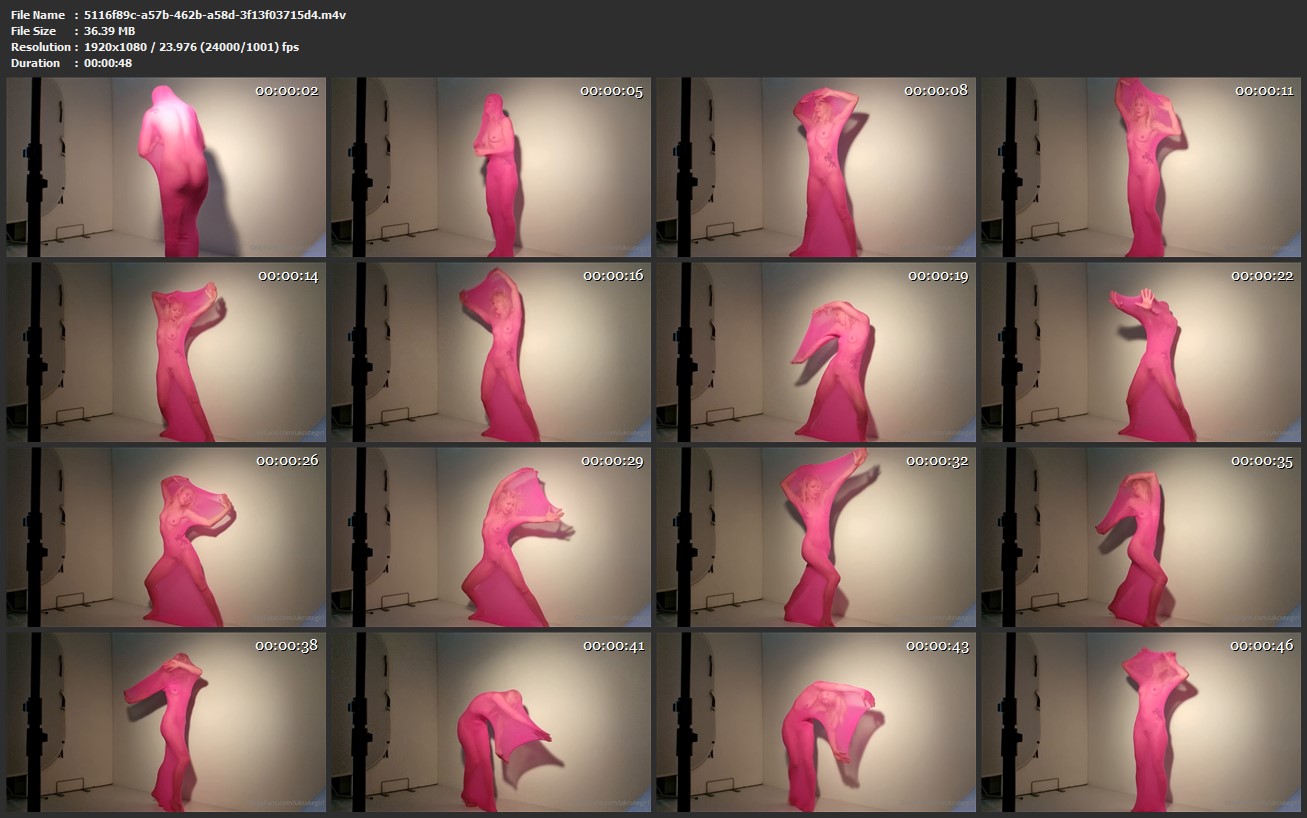Click the File Name label
The image size is (1307, 818).
(x=37, y=15)
